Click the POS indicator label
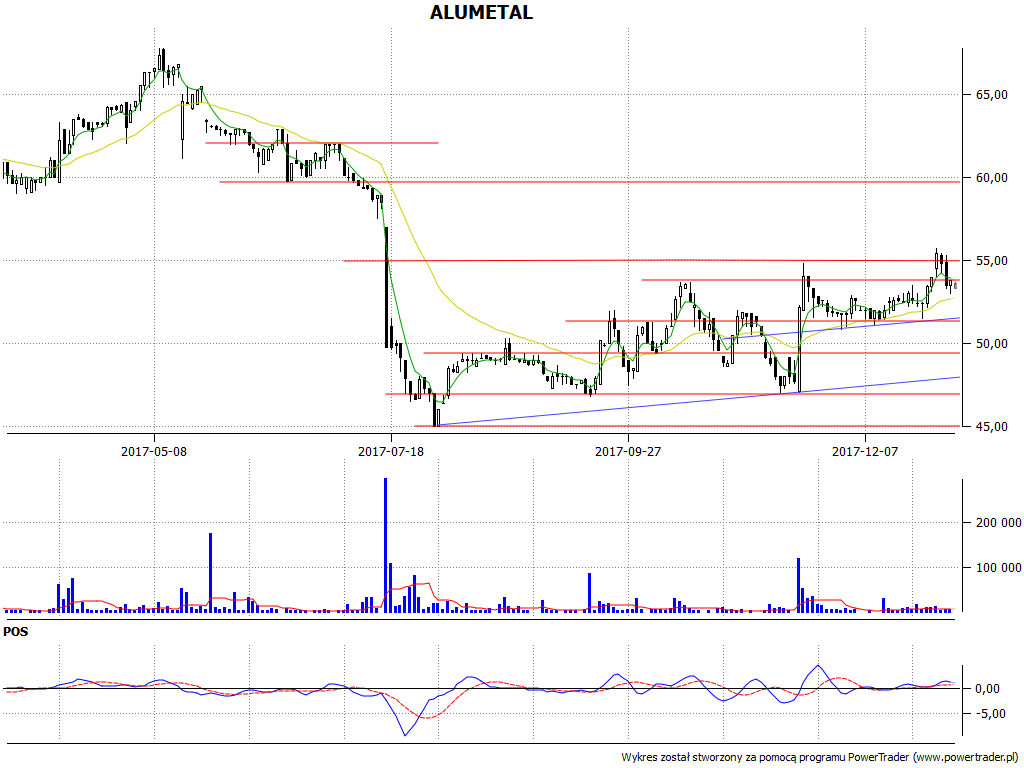The height and width of the screenshot is (768, 1024). [x=16, y=632]
